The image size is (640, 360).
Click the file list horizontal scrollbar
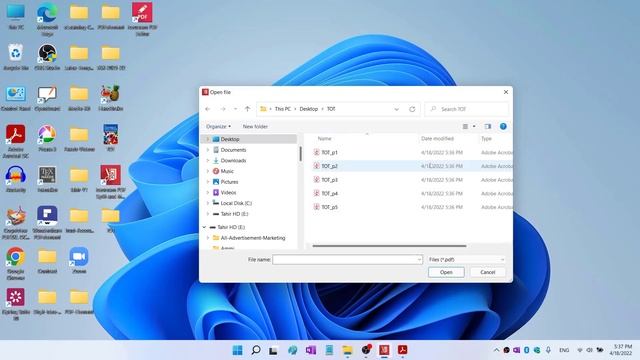(x=389, y=246)
